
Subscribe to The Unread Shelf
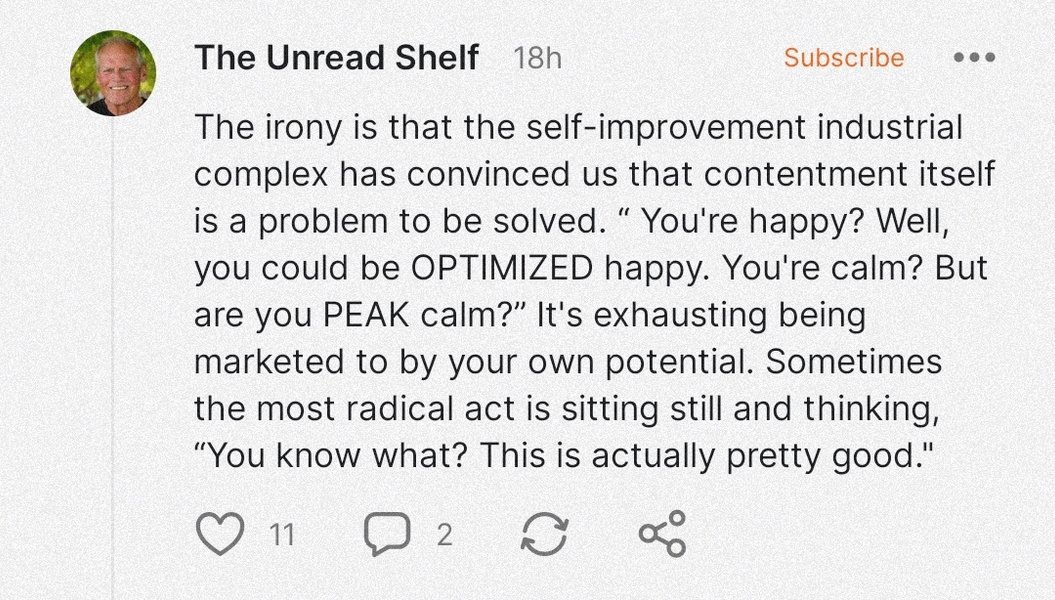844,58
